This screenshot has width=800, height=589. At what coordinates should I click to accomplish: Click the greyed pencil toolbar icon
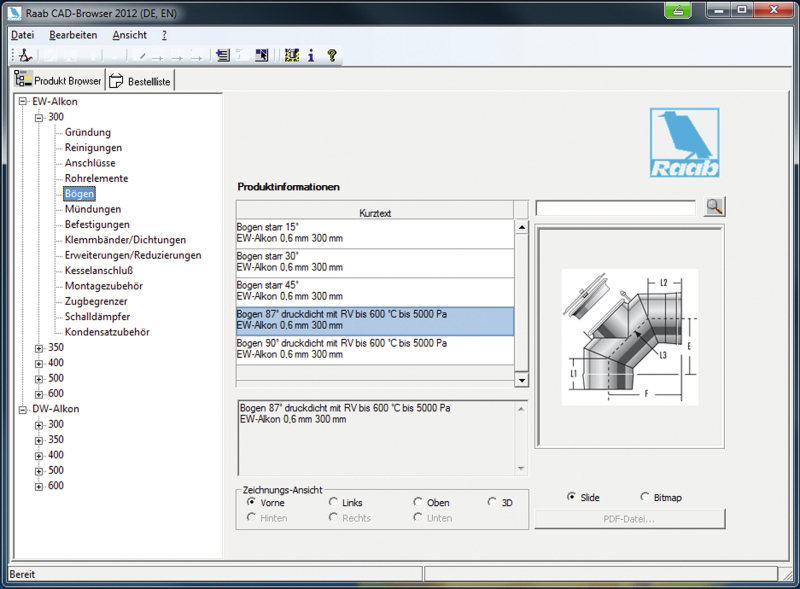[x=142, y=56]
